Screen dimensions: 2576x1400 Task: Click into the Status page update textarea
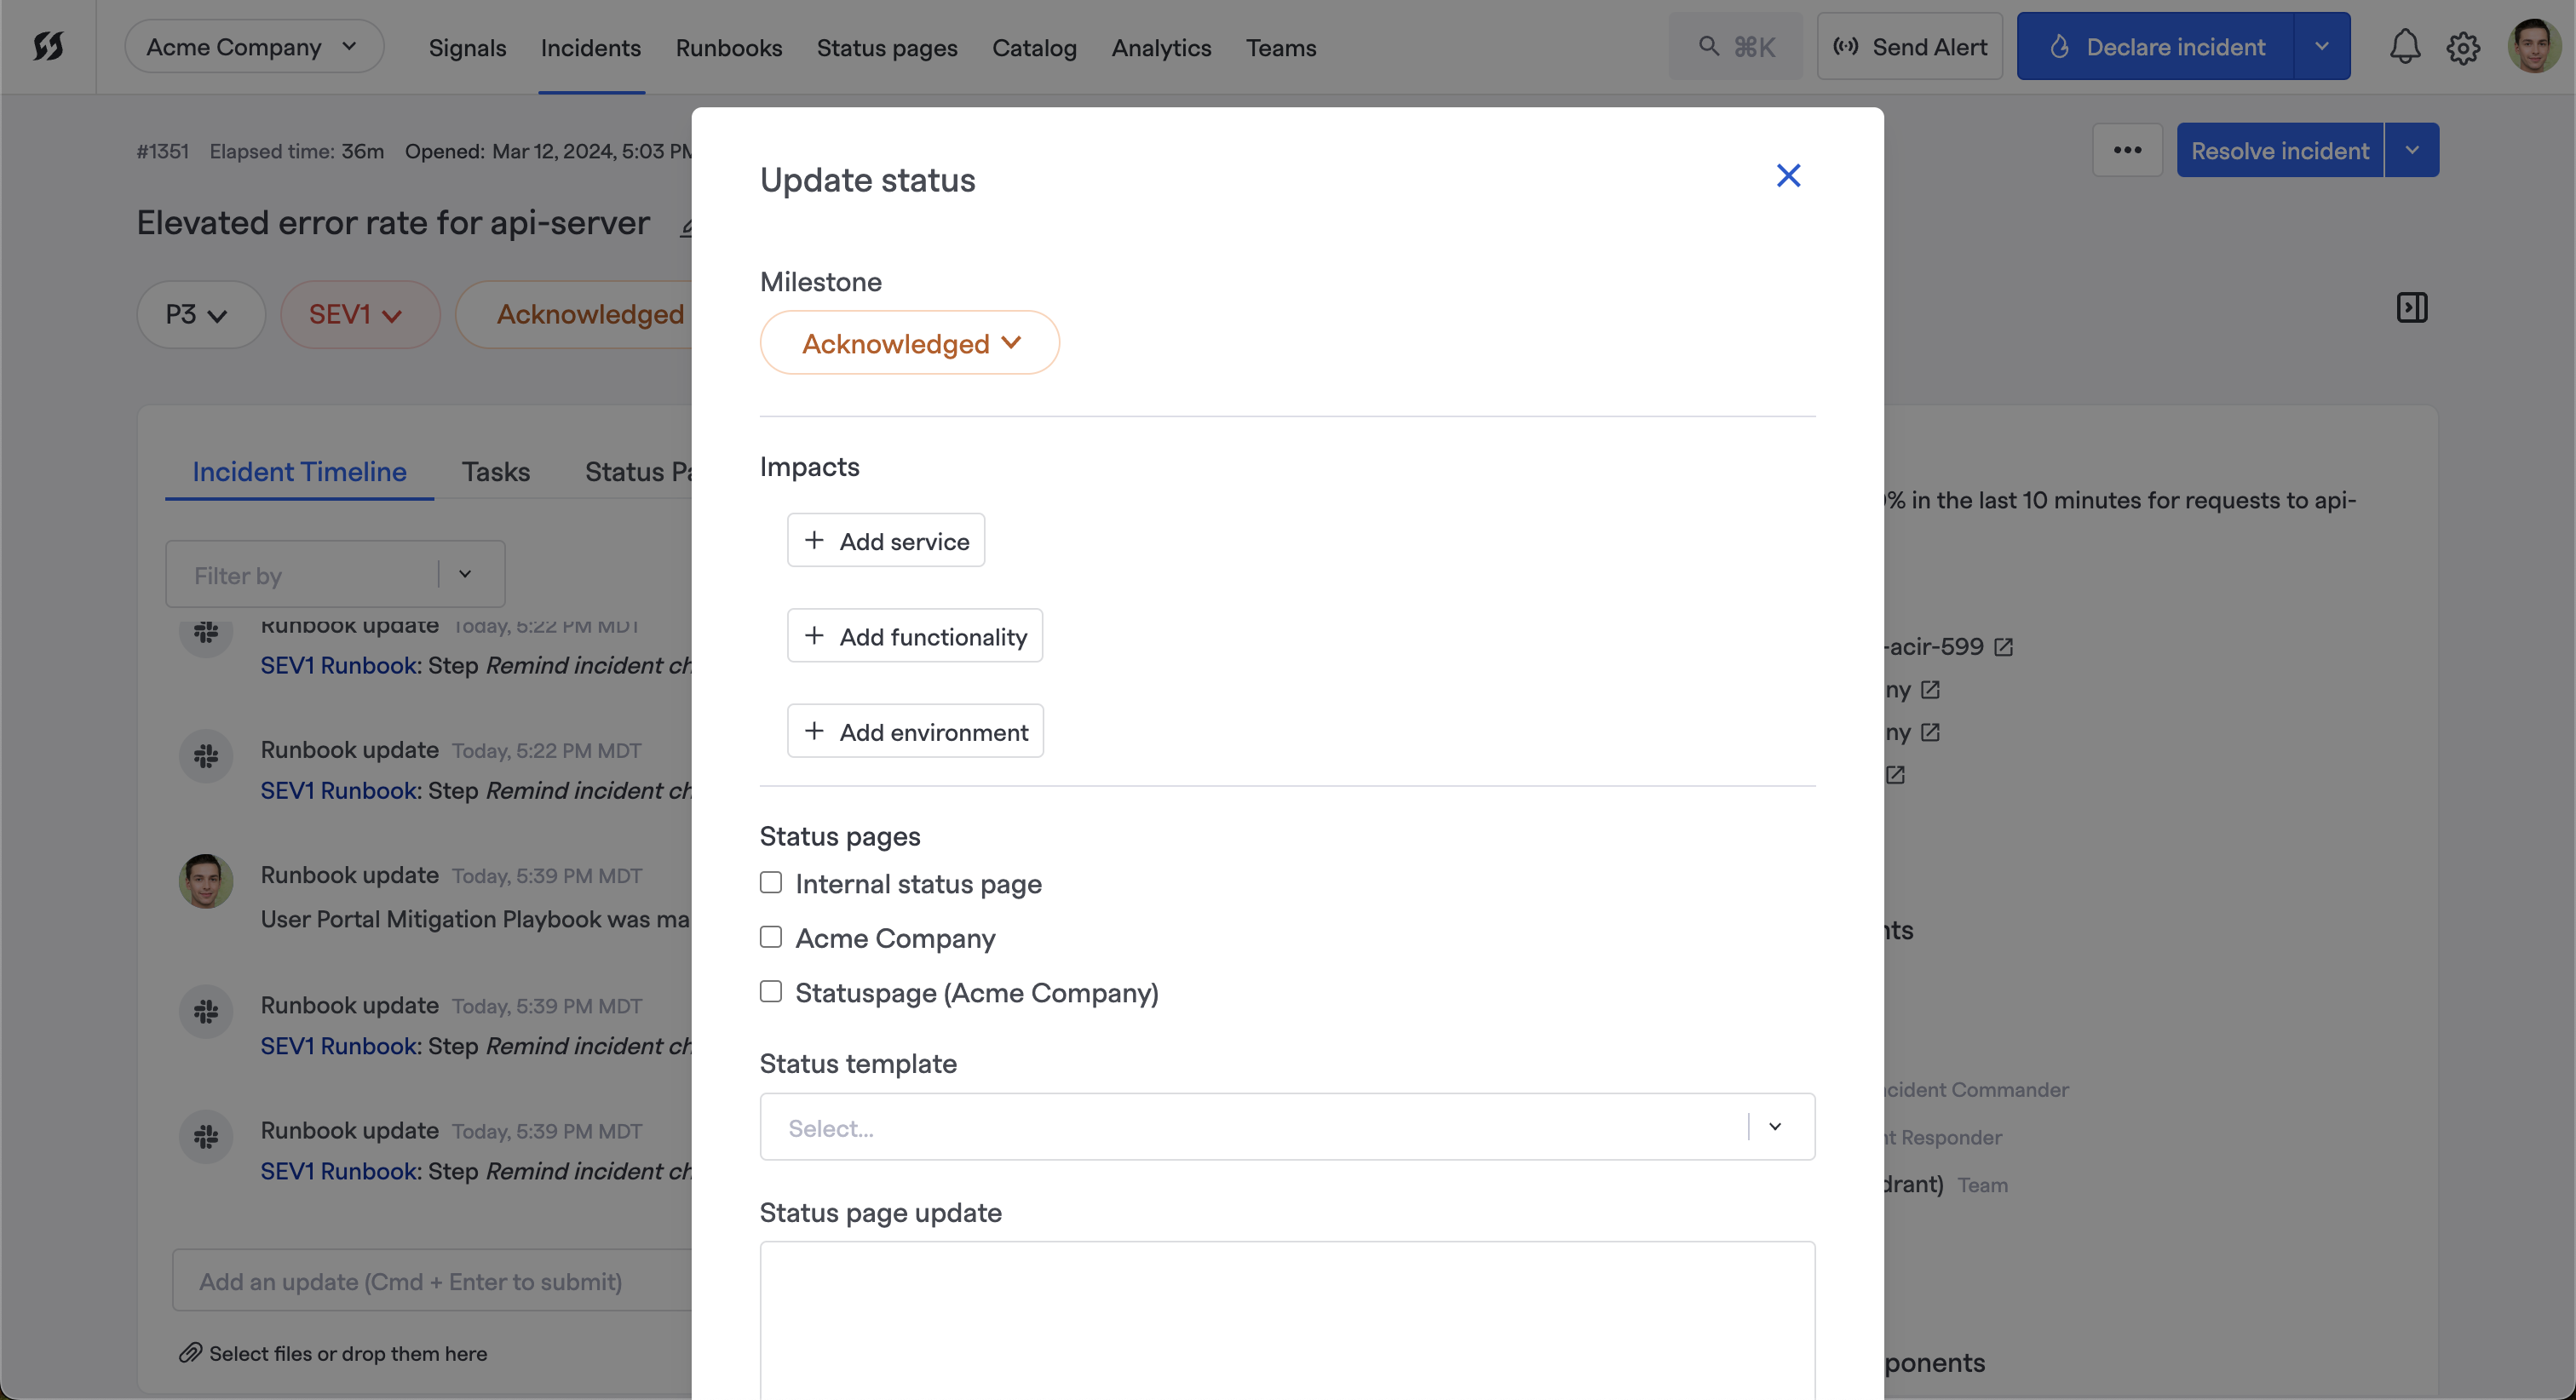coord(1286,1320)
